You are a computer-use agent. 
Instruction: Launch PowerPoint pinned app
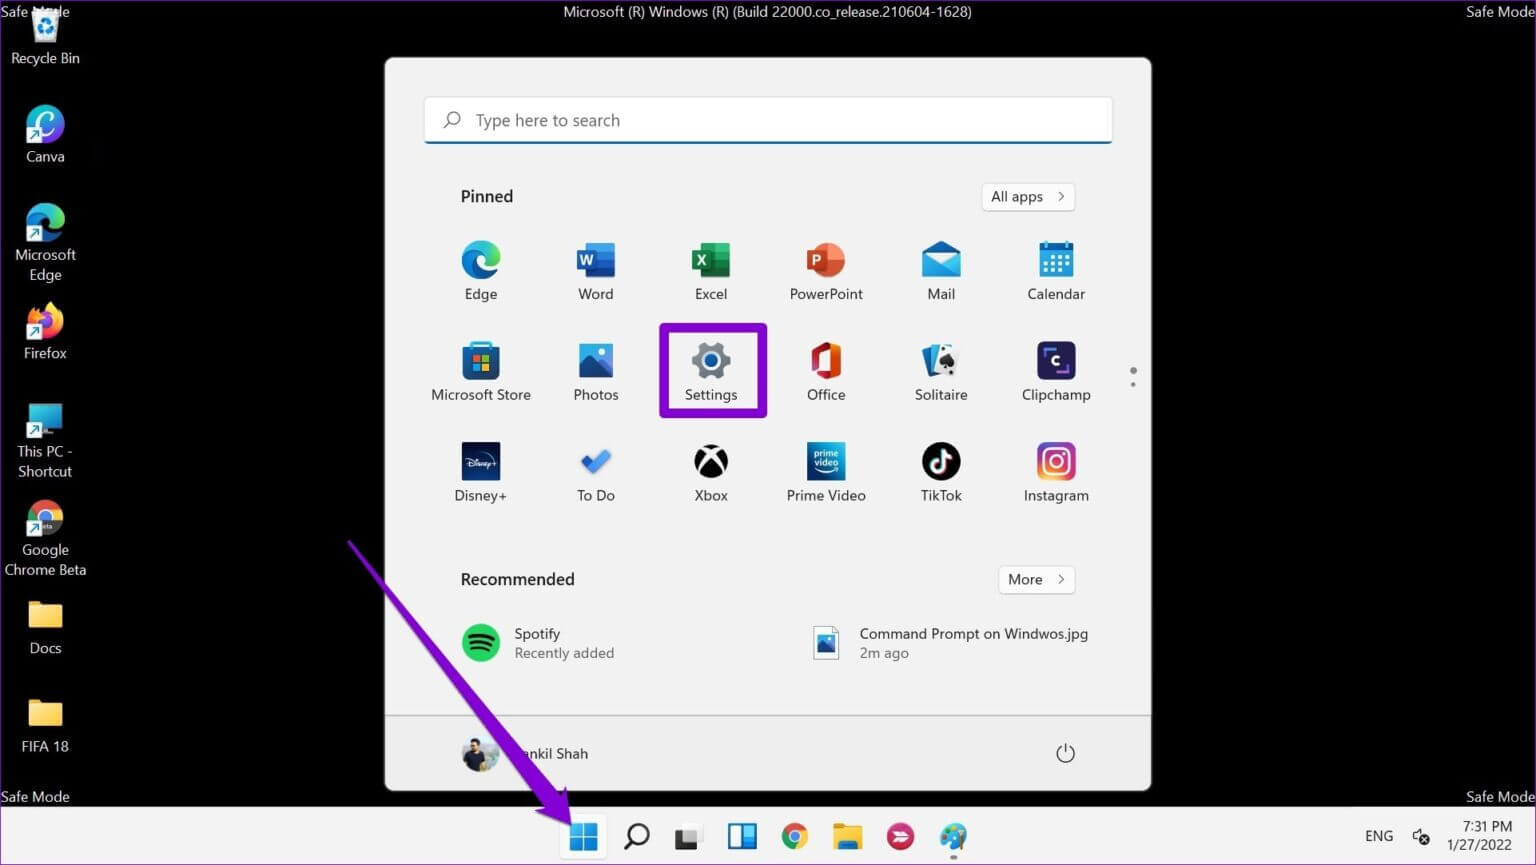click(x=826, y=271)
